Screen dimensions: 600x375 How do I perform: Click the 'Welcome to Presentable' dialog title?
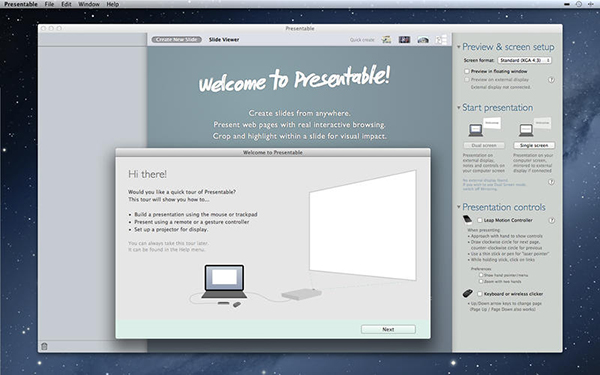coord(273,152)
